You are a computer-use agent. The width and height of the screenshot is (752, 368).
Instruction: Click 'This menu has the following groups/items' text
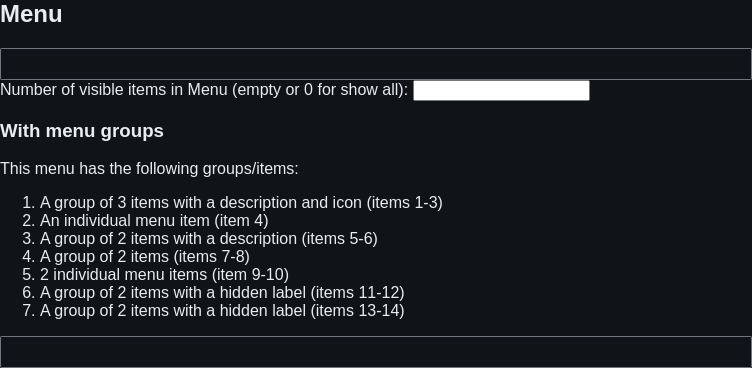click(149, 169)
